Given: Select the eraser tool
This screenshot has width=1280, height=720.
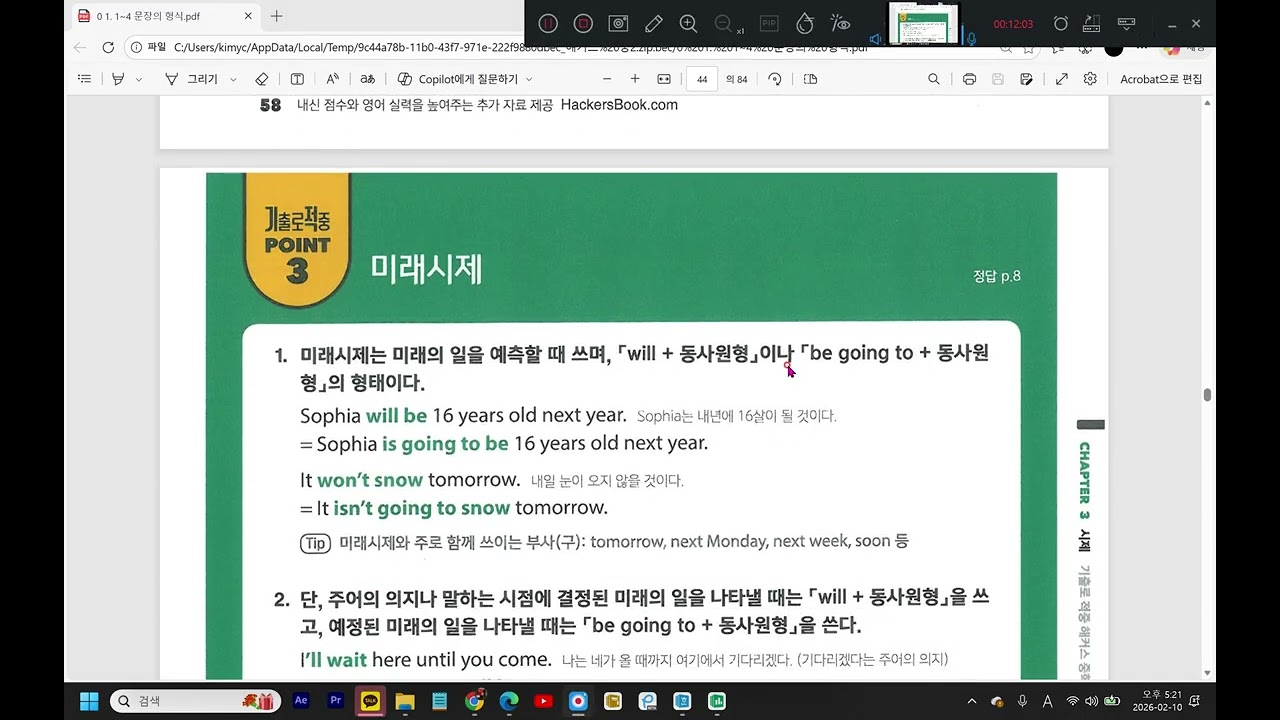Looking at the screenshot, I should pyautogui.click(x=262, y=79).
